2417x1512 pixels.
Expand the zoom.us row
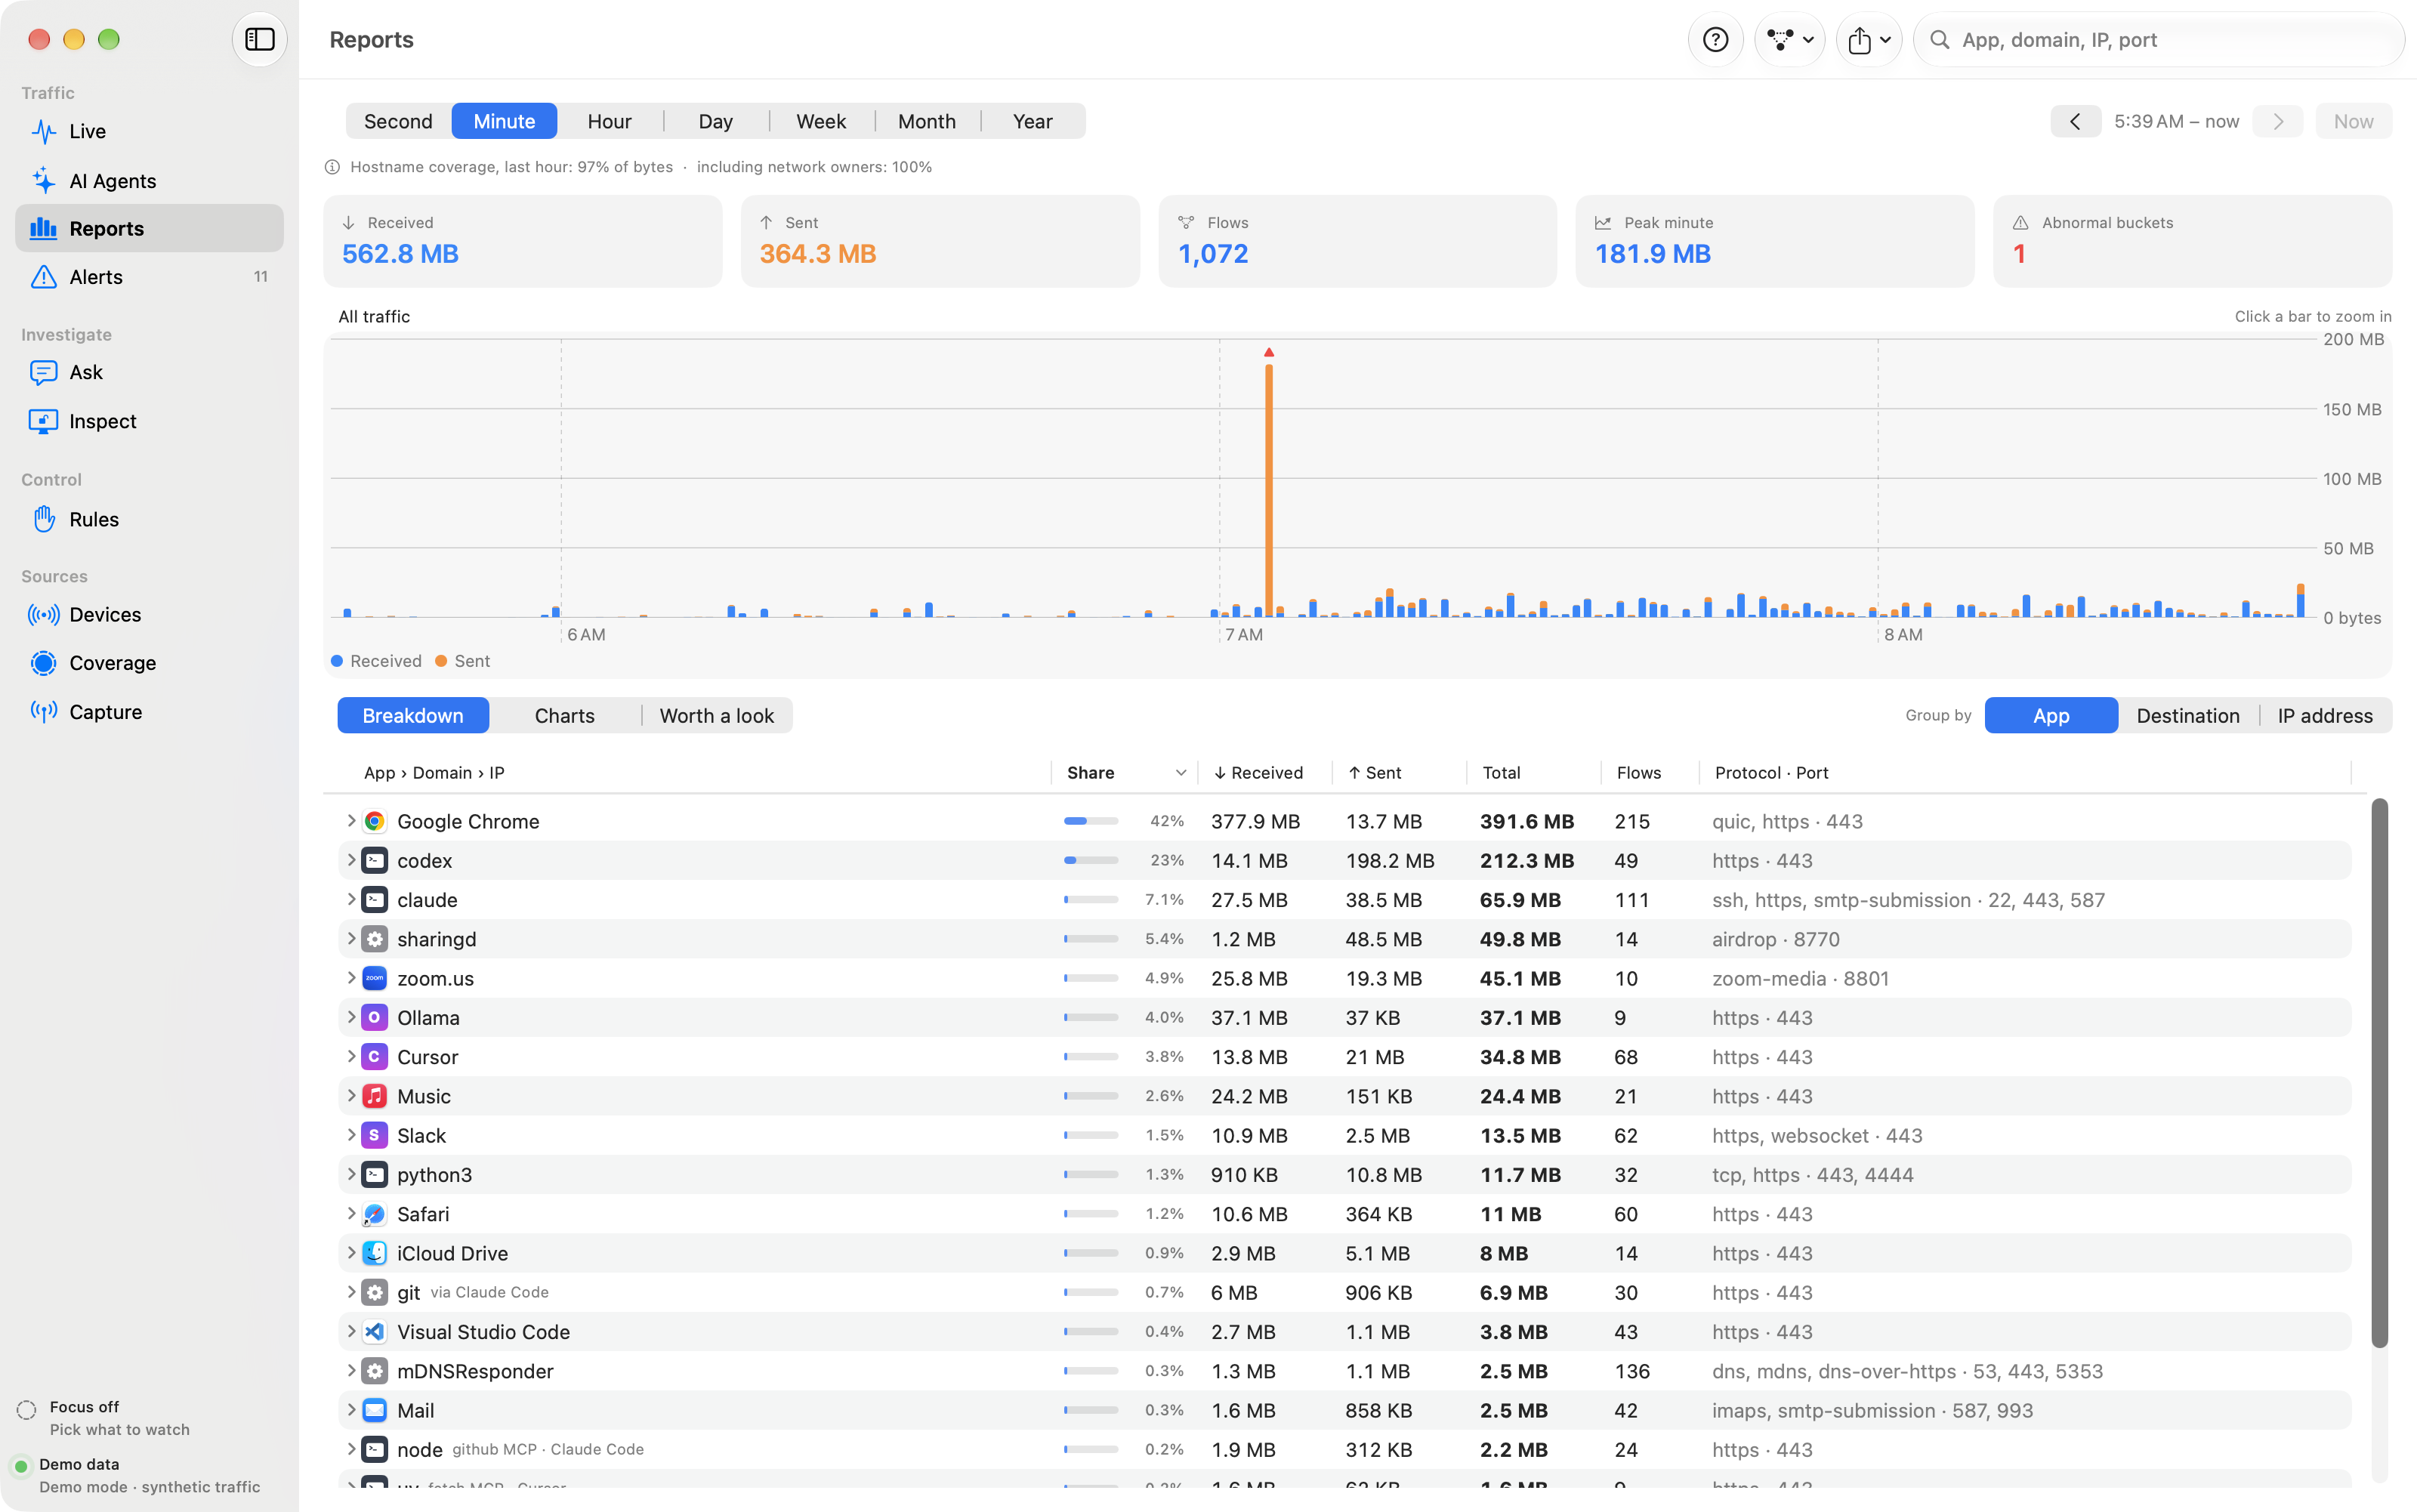click(351, 978)
